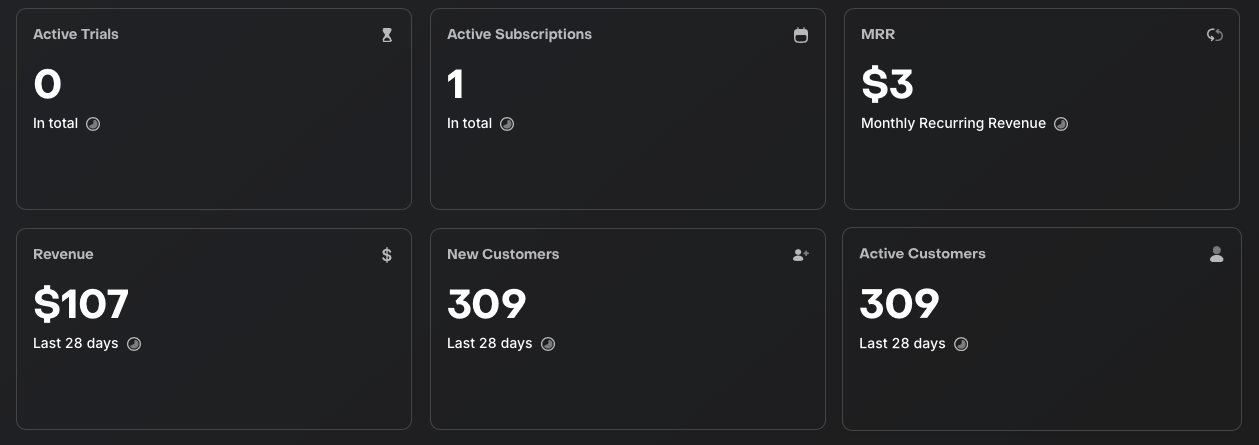Open the chart icon next to Monthly Recurring Revenue
The width and height of the screenshot is (1259, 445).
point(1061,124)
